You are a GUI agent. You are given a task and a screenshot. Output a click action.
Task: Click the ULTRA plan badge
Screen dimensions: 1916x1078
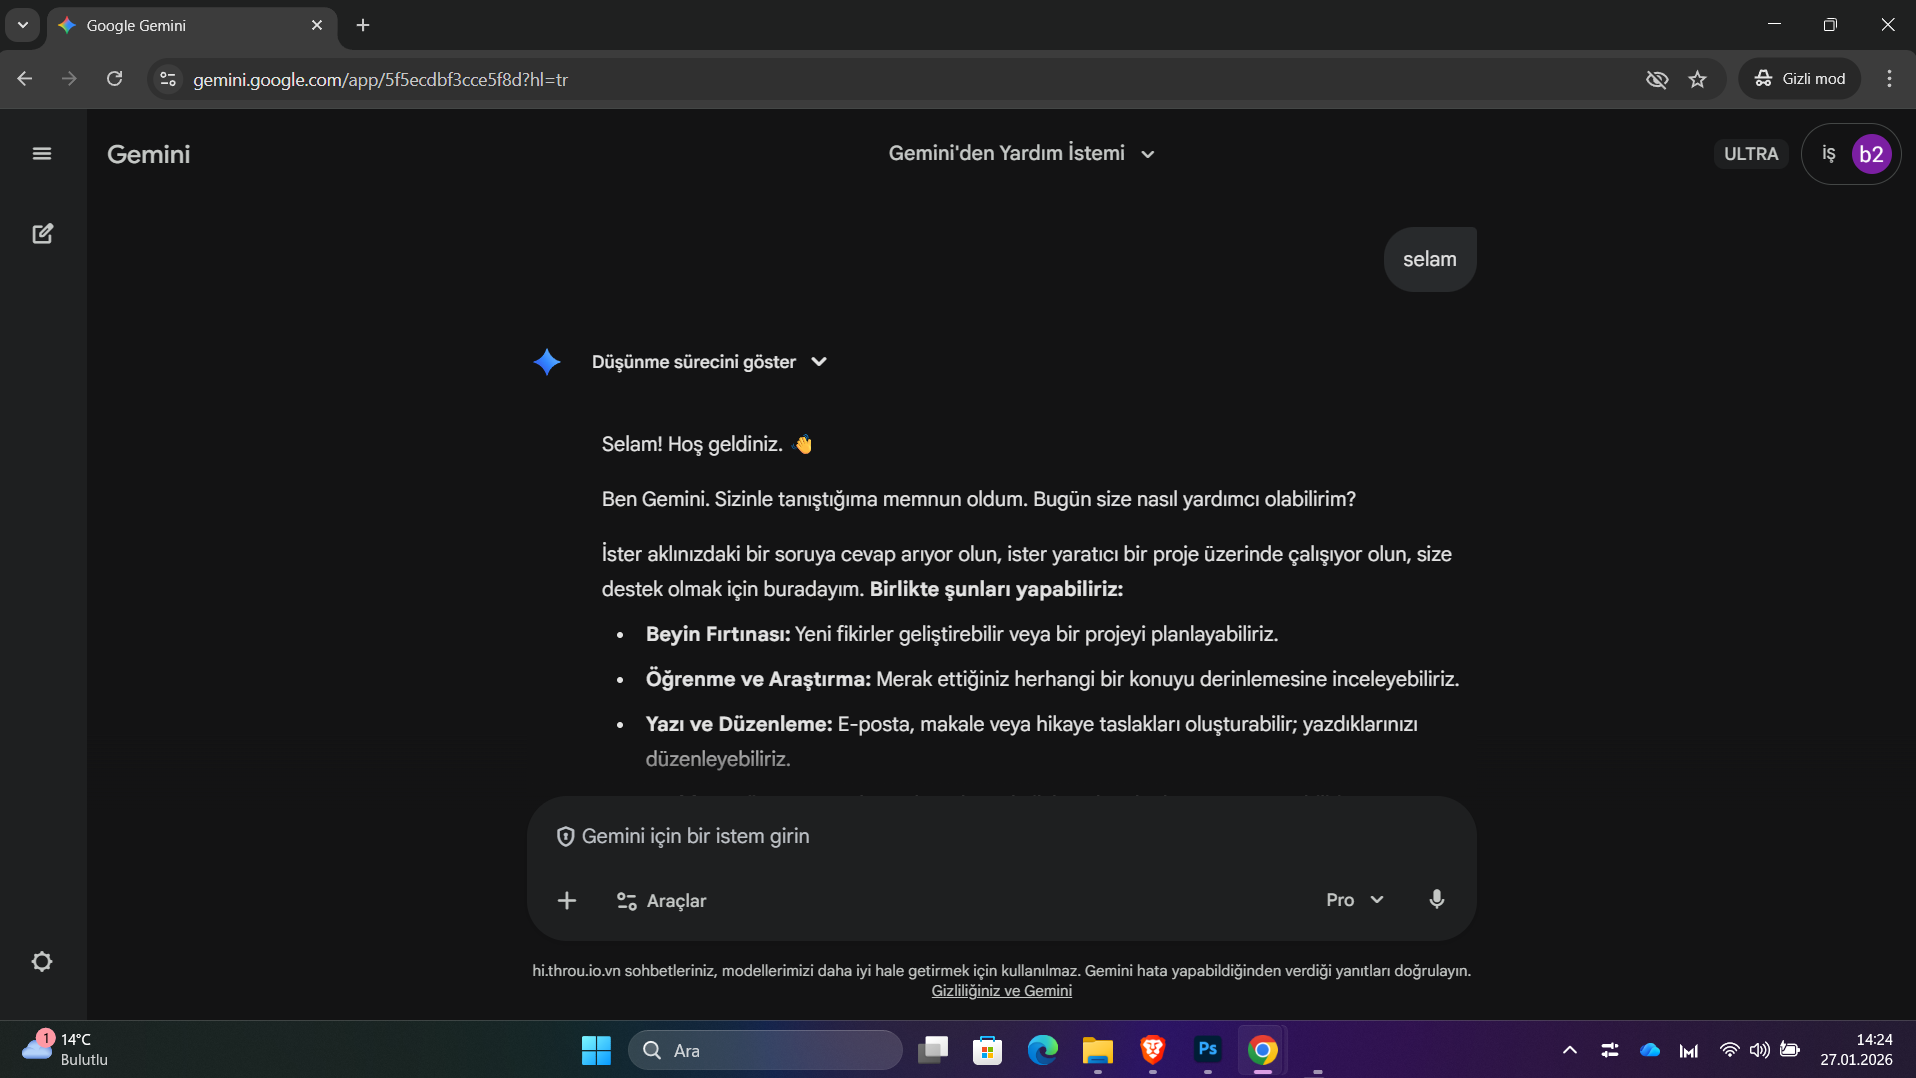click(x=1751, y=154)
